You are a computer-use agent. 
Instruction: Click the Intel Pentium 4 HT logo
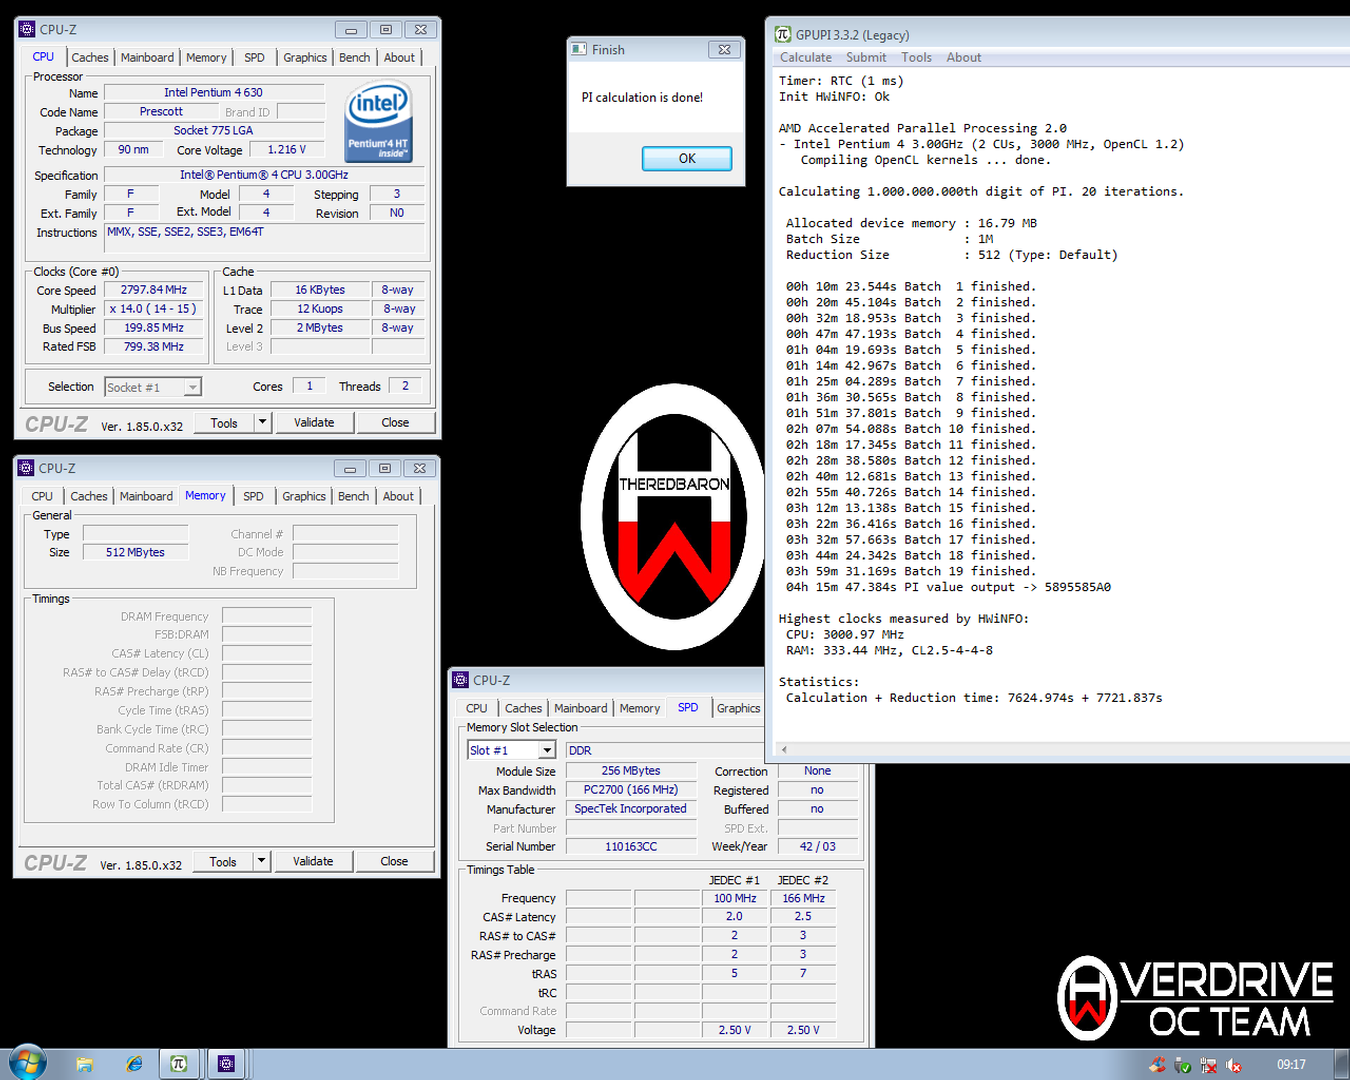[x=379, y=123]
